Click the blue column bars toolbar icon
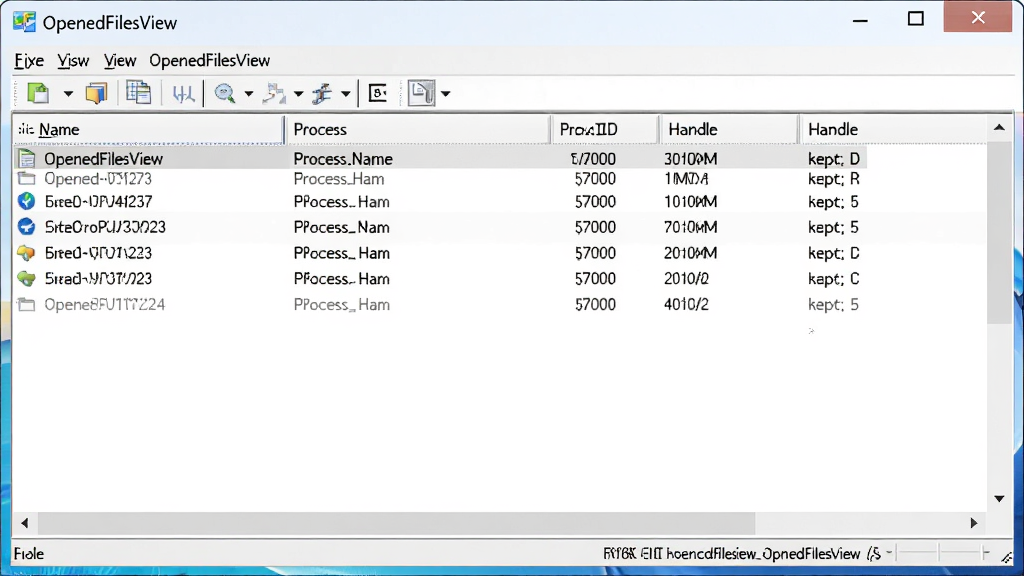The width and height of the screenshot is (1024, 576). coord(184,94)
